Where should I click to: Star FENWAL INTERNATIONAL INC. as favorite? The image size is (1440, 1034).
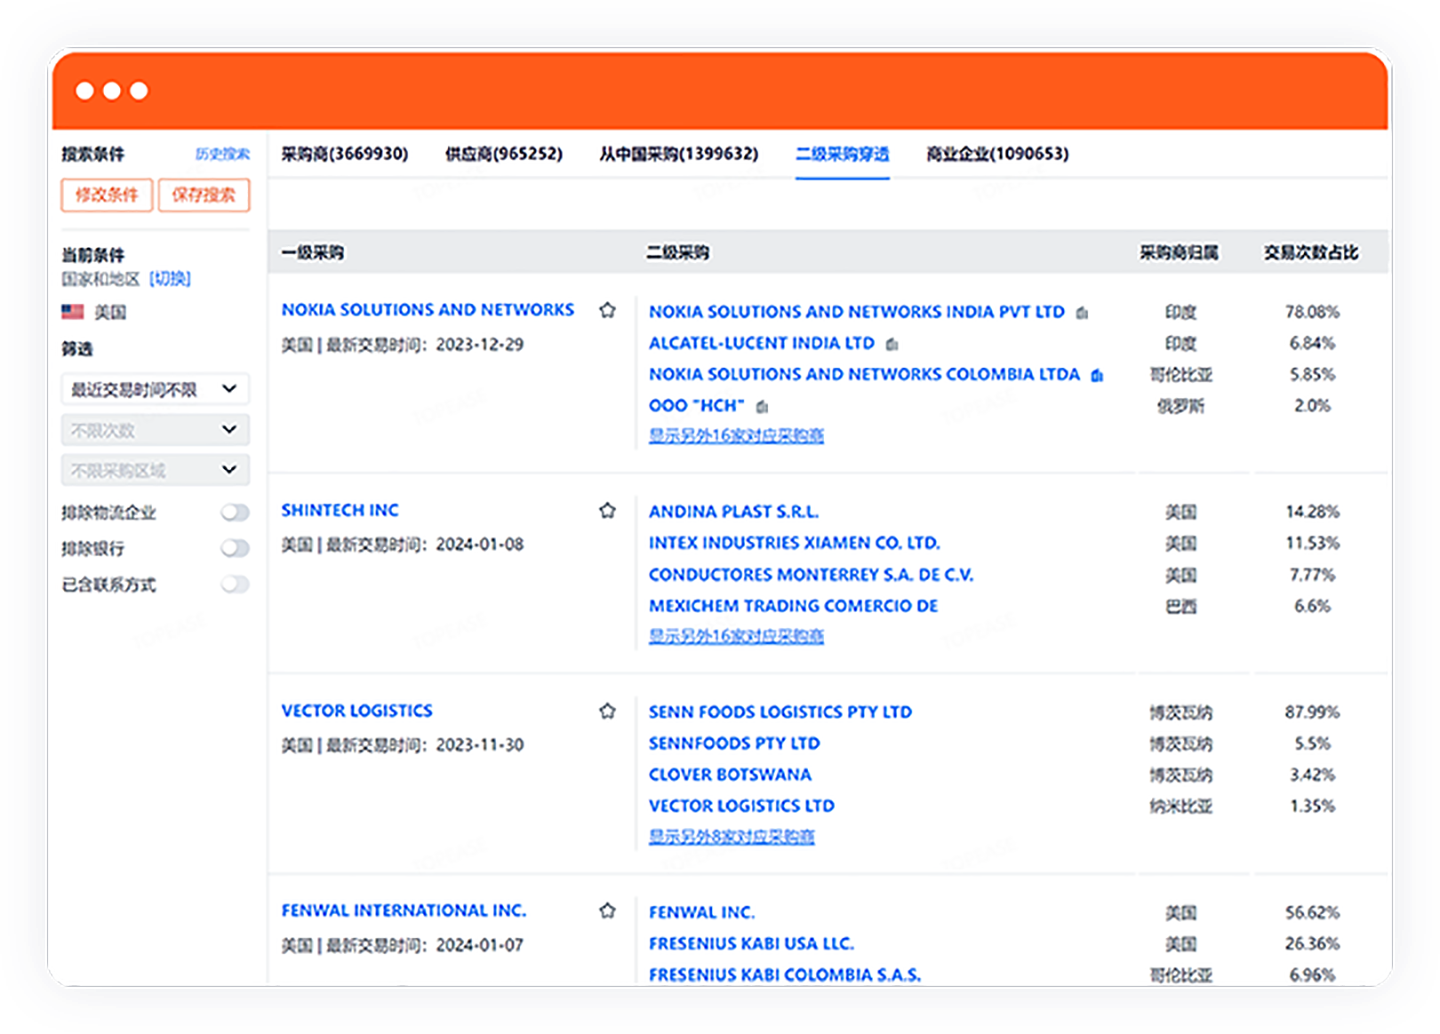pos(607,911)
